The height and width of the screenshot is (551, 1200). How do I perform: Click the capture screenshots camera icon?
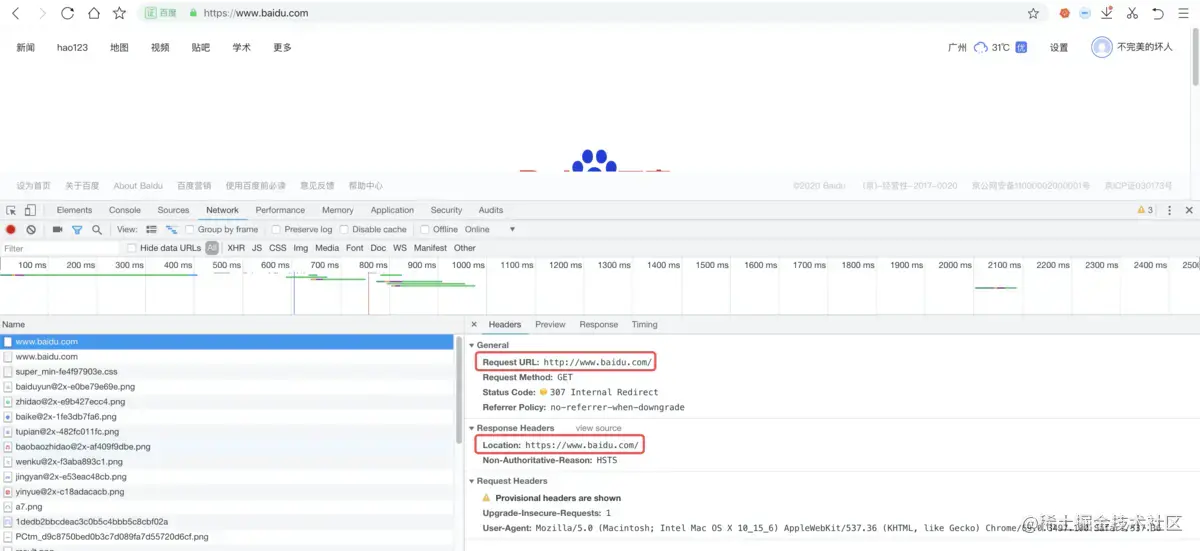57,230
